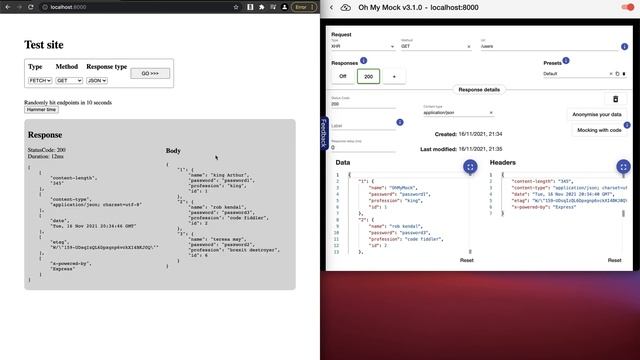
Task: Show info on Mocking with code
Action: (x=627, y=125)
